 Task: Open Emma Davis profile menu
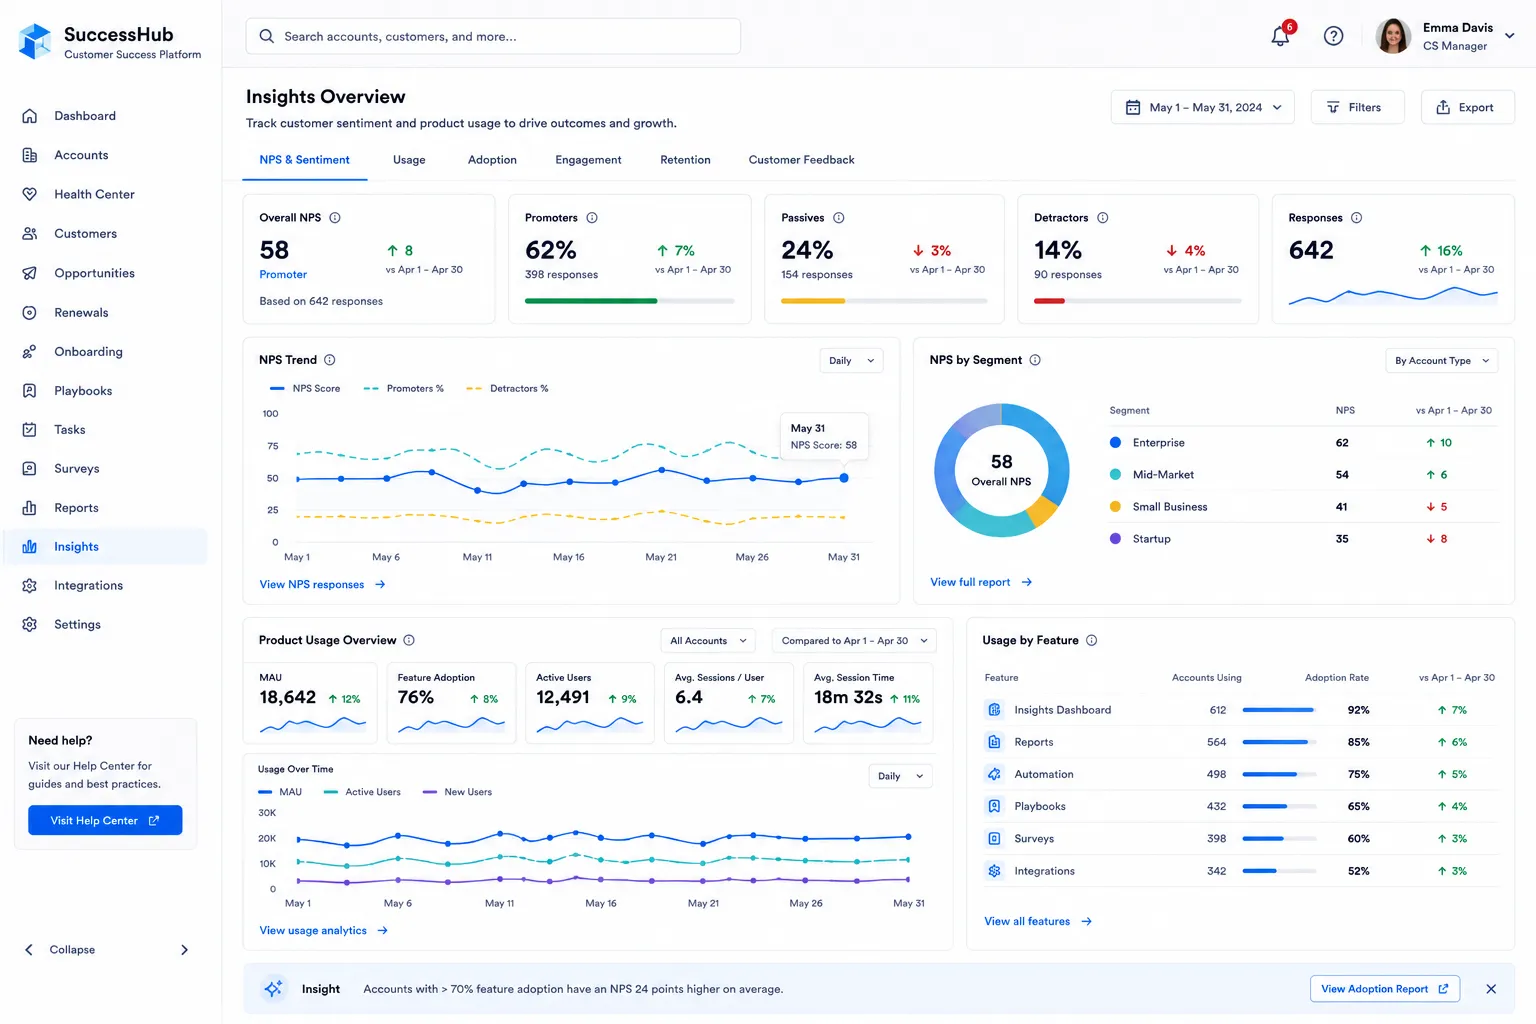[x=1446, y=36]
